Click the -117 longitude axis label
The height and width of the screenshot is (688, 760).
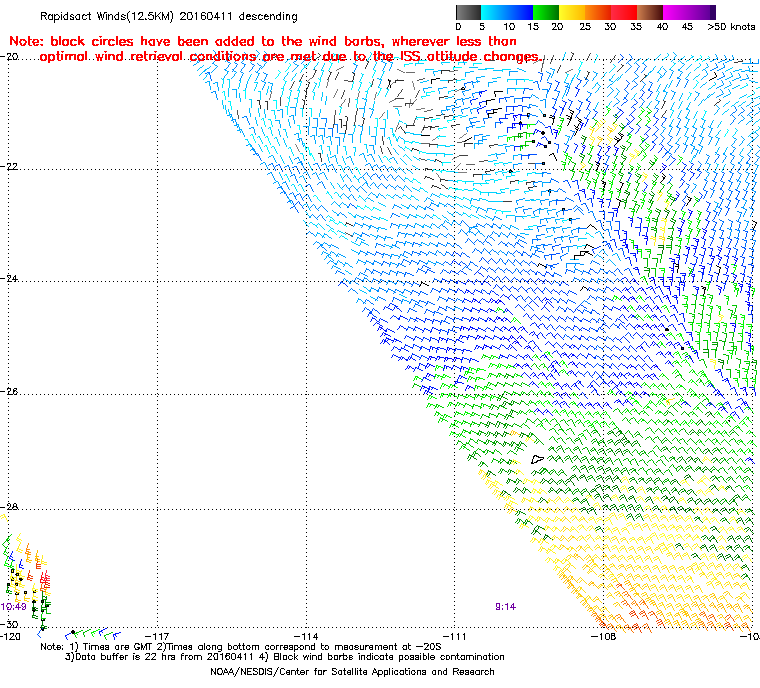(158, 637)
